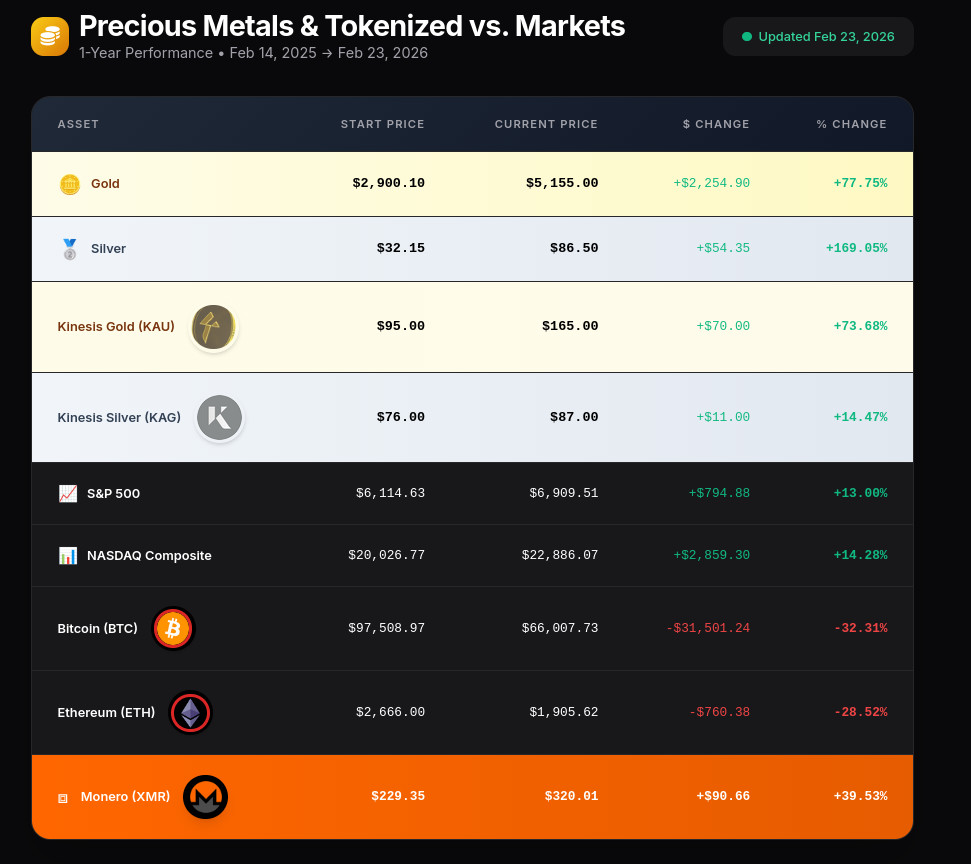971x864 pixels.
Task: Click the Bitcoin logo icon
Action: point(173,629)
